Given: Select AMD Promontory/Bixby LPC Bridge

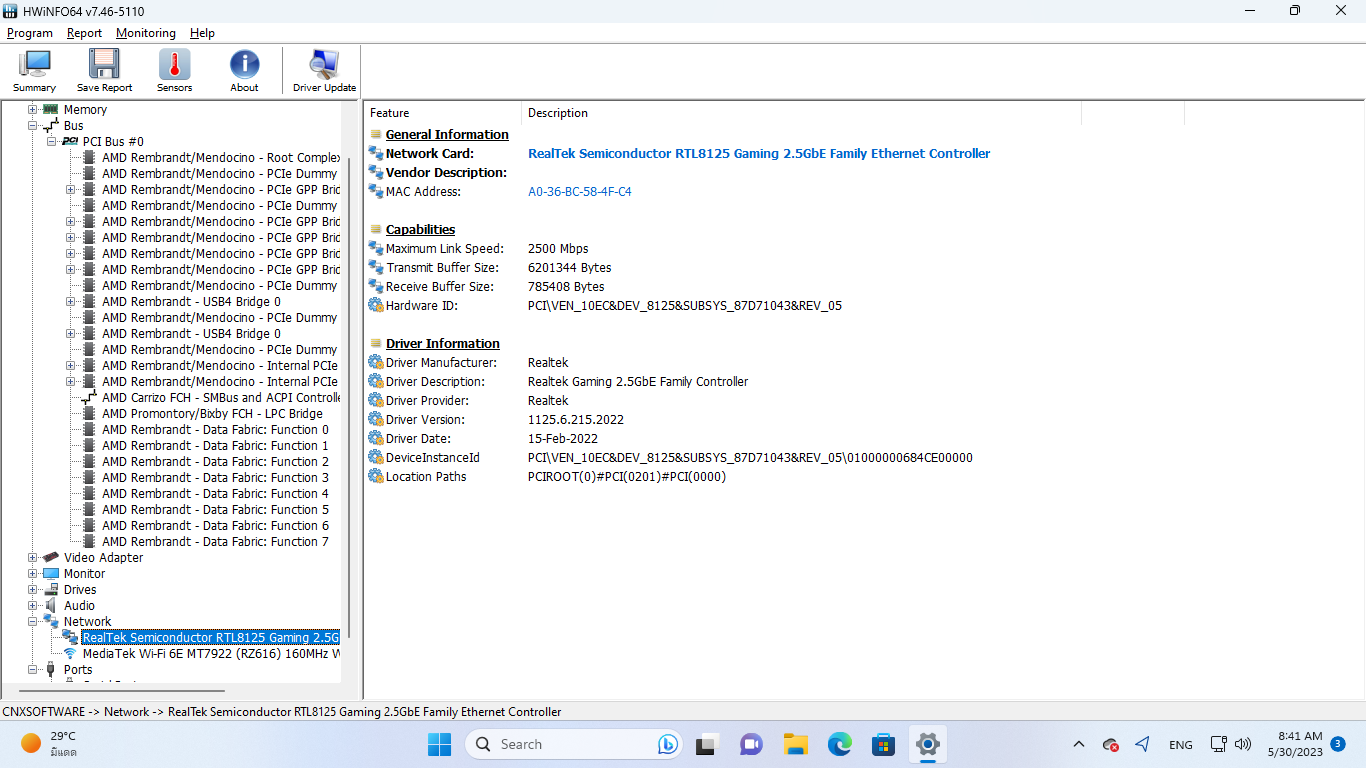Looking at the screenshot, I should [212, 414].
